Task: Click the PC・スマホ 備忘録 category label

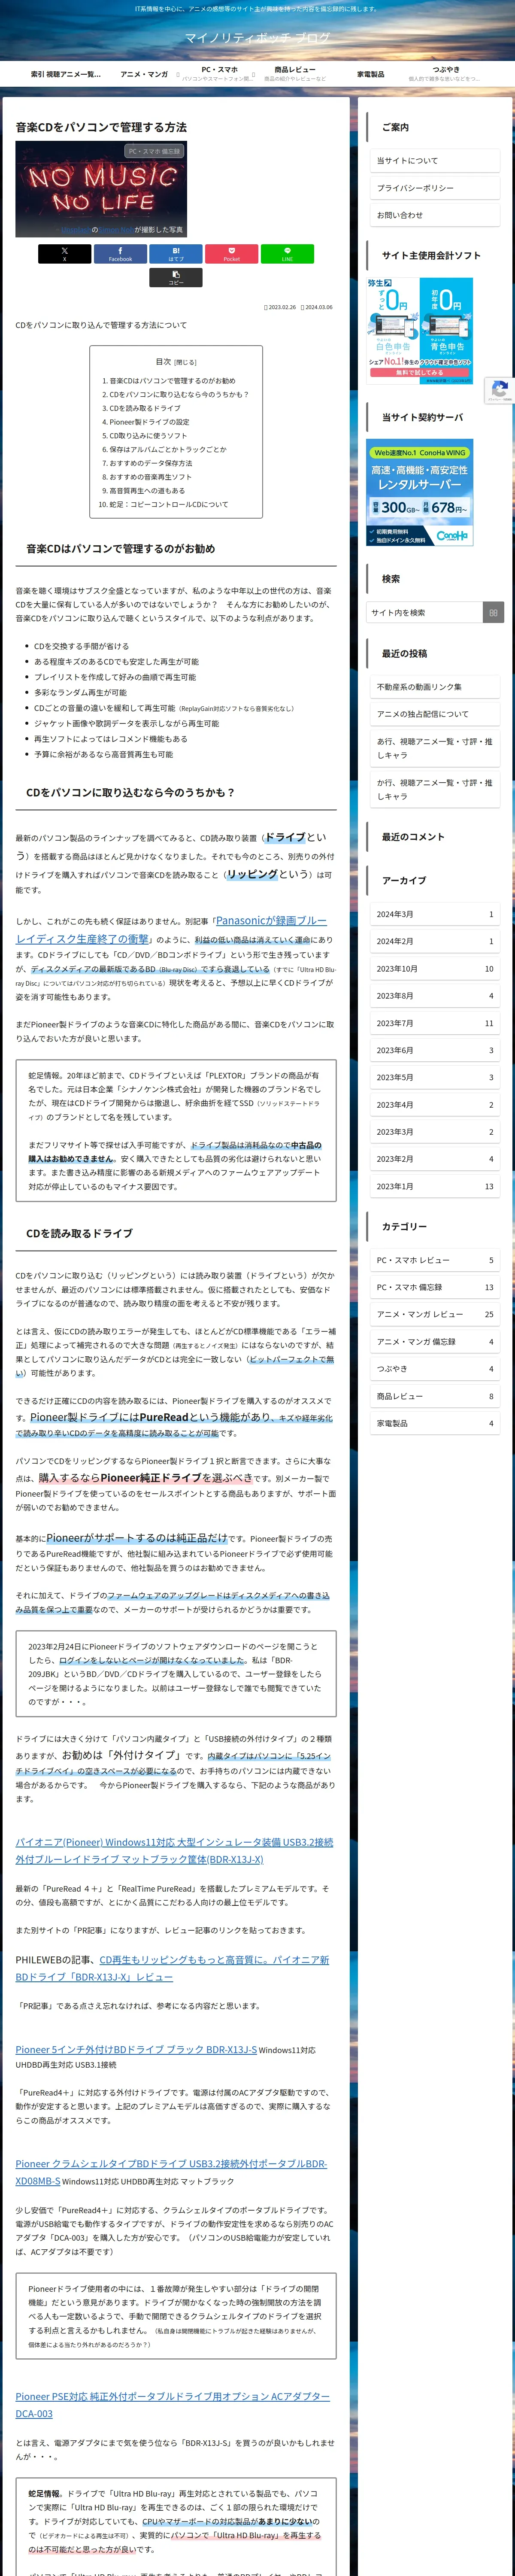Action: click(x=154, y=151)
